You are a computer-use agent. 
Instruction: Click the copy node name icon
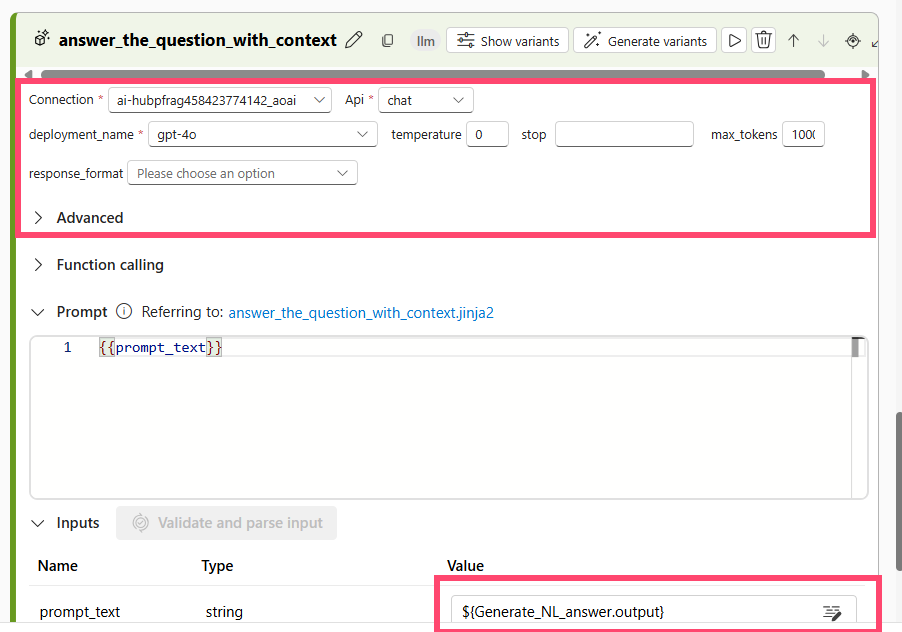coord(387,40)
